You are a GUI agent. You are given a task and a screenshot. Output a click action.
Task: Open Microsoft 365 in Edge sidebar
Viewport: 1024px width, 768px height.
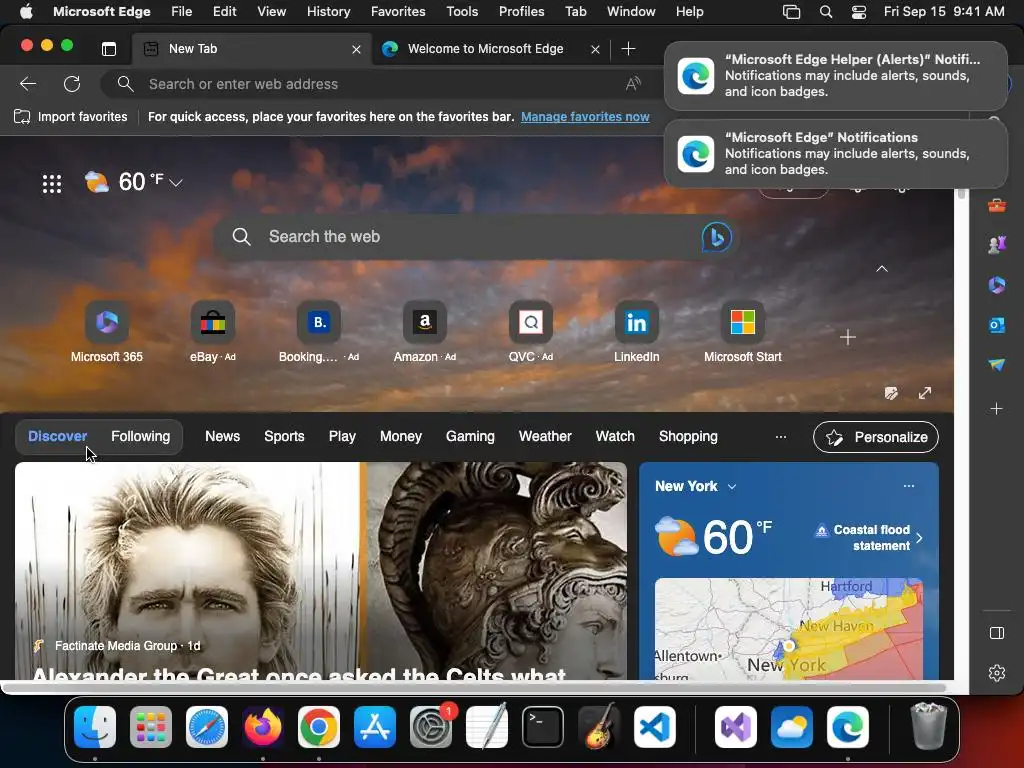point(997,285)
